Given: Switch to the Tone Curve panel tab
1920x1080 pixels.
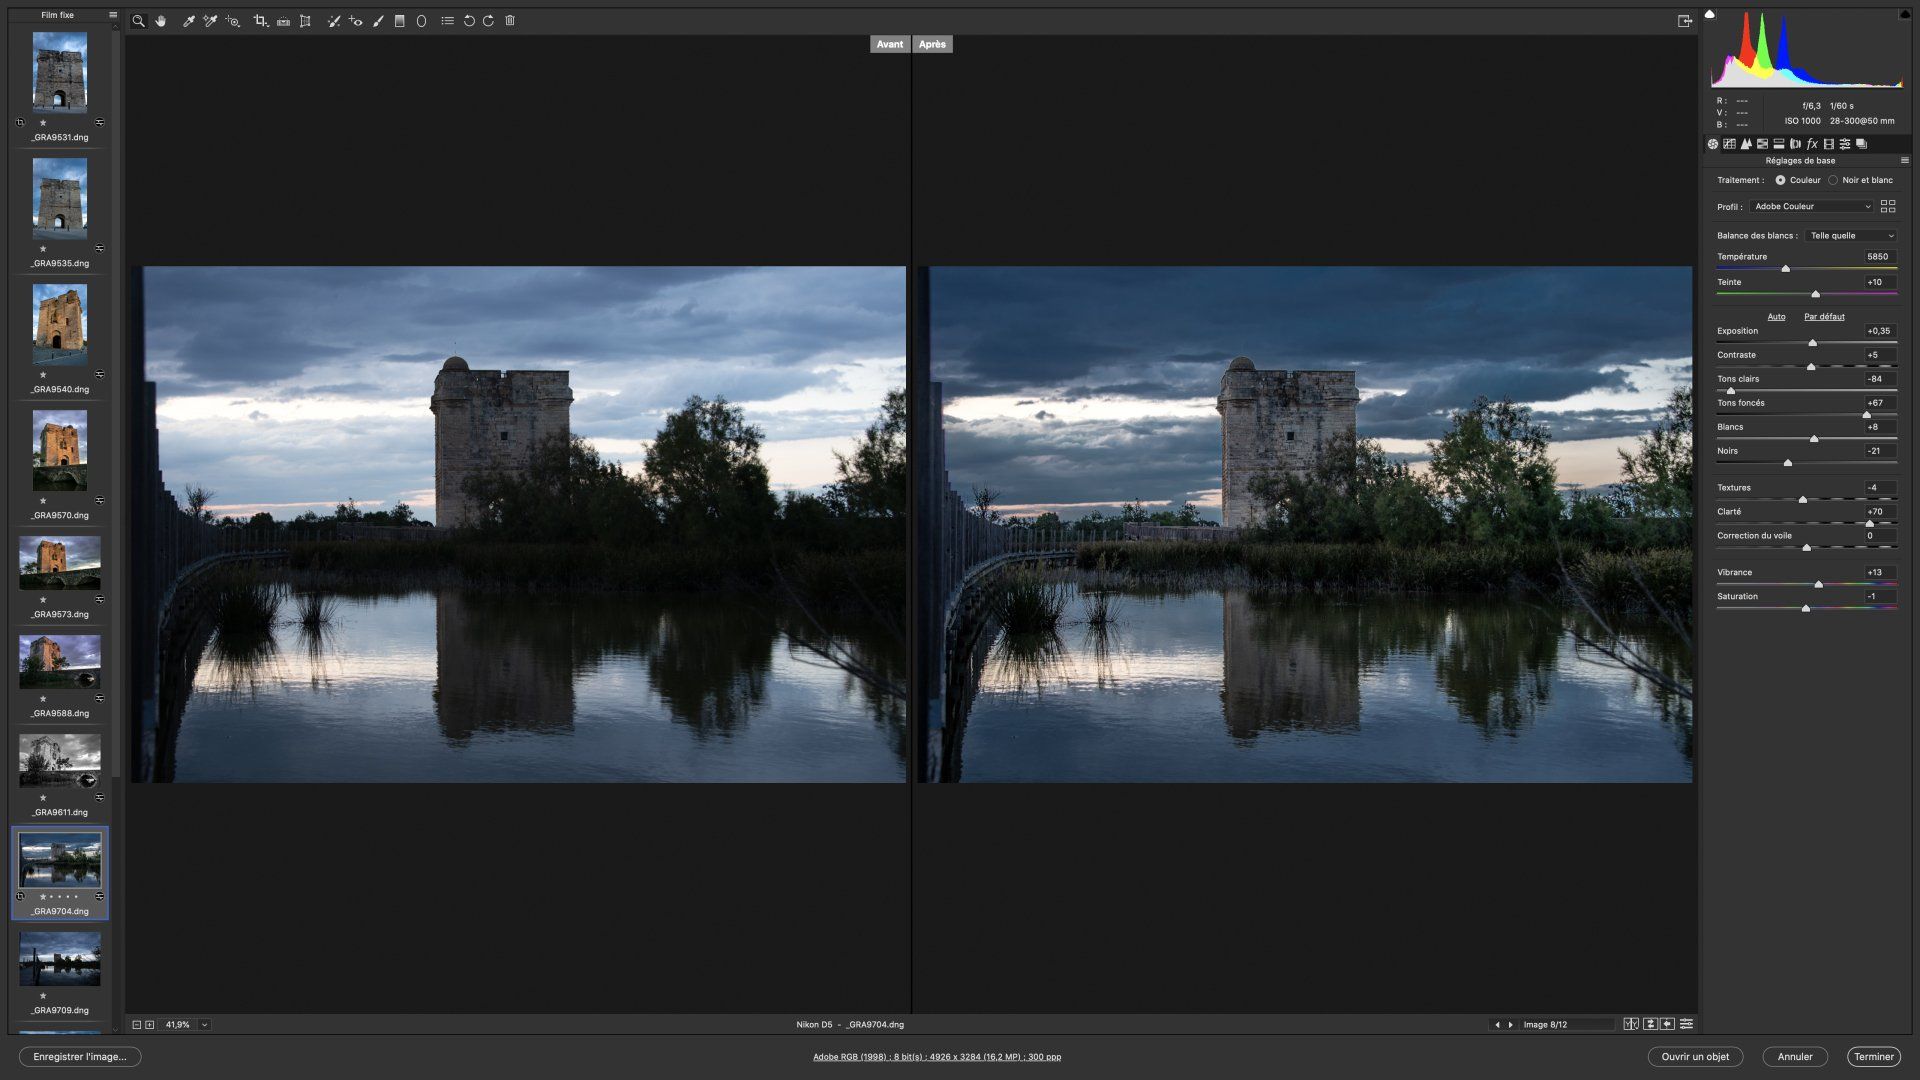Looking at the screenshot, I should tap(1729, 144).
